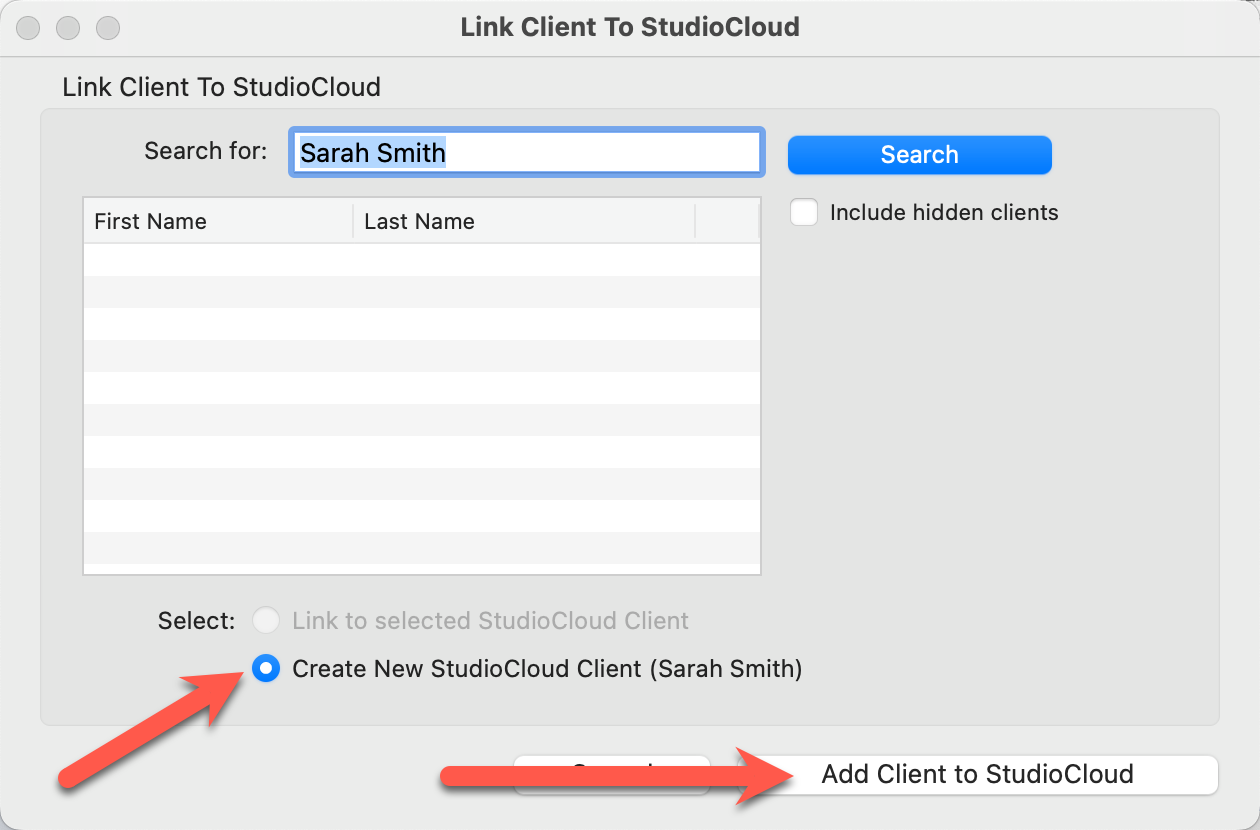The height and width of the screenshot is (830, 1260).
Task: Enable the Include hidden clients checkbox
Action: 804,212
